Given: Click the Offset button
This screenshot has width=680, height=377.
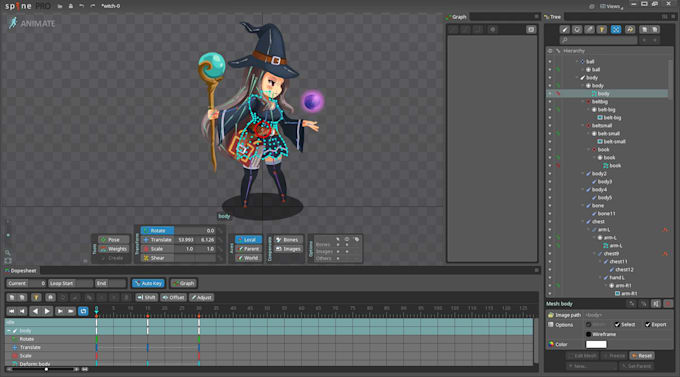Looking at the screenshot, I should click(x=173, y=297).
